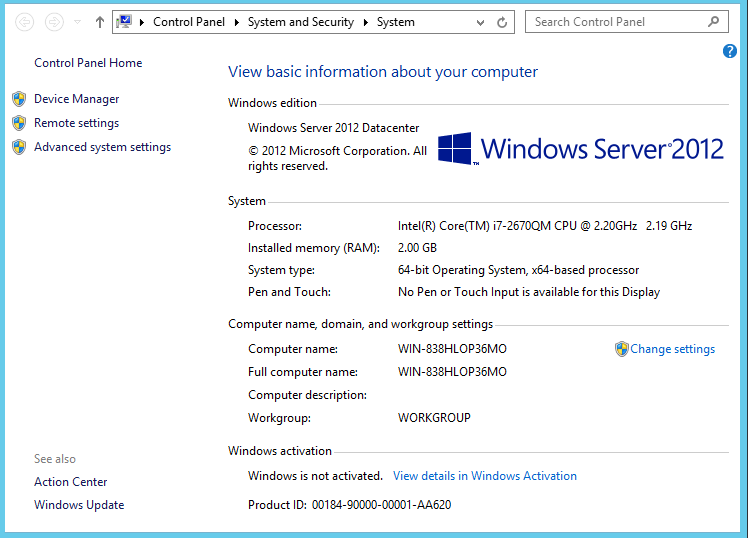Click 'No Pen or Touch Input' text
This screenshot has width=750, height=538.
[529, 292]
